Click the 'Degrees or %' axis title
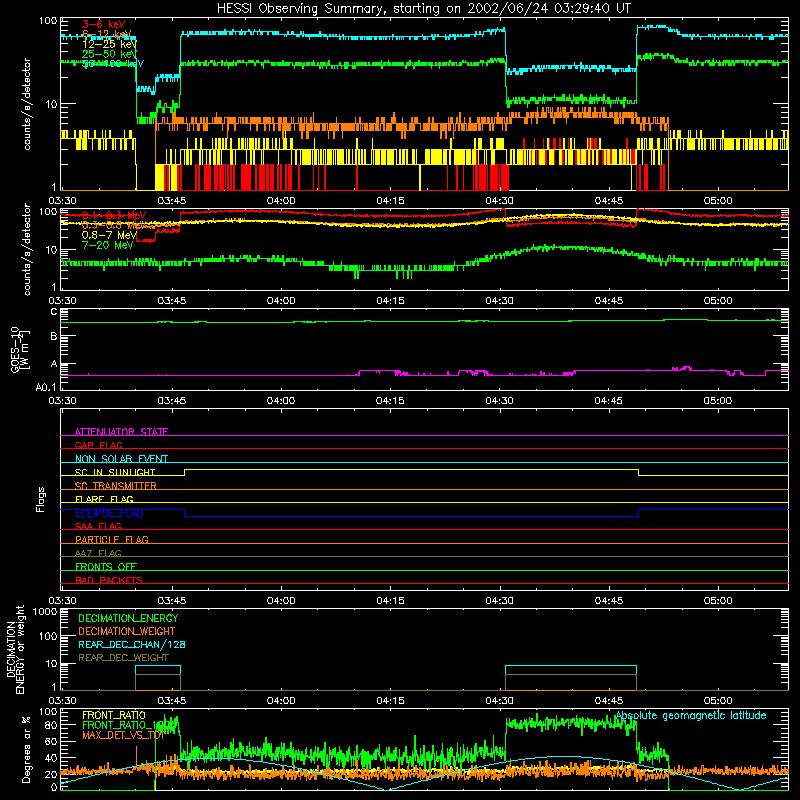The height and width of the screenshot is (800, 800). (x=26, y=749)
